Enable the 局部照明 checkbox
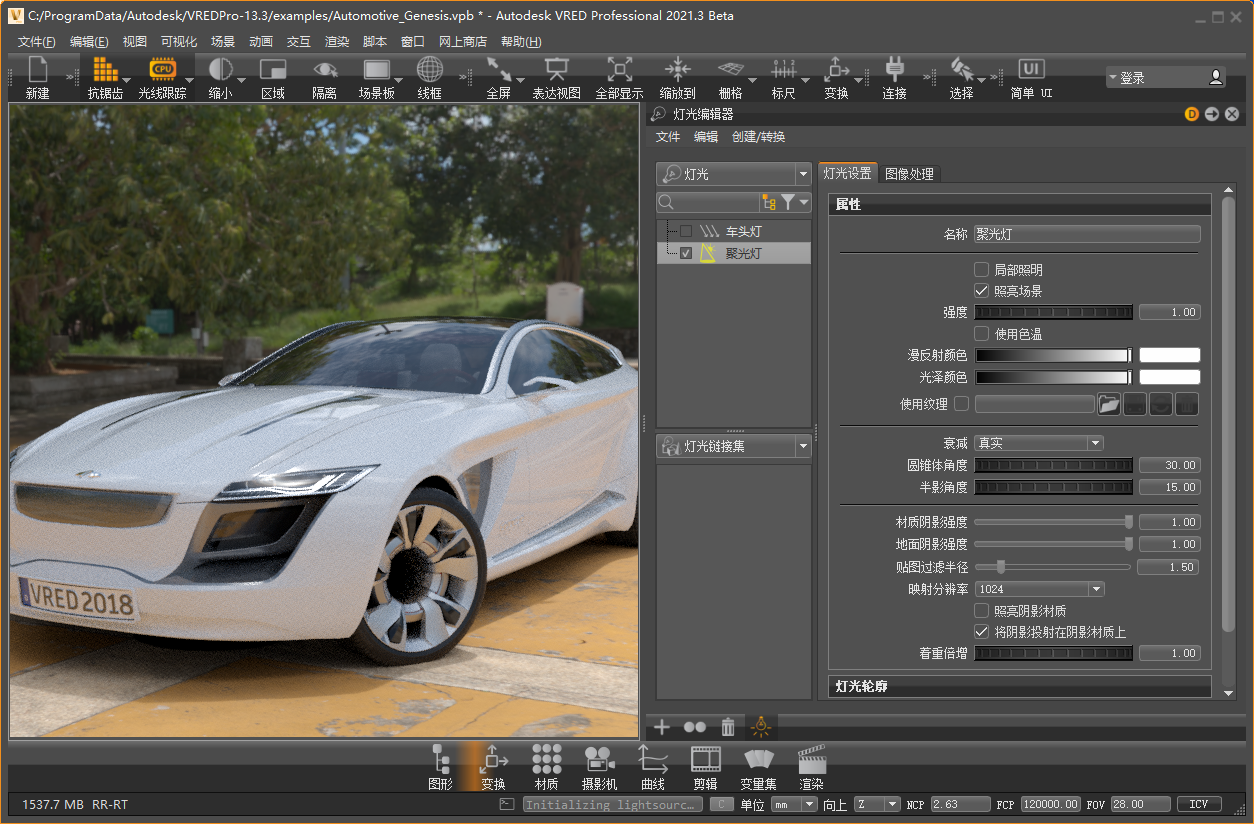This screenshot has width=1254, height=824. (982, 270)
